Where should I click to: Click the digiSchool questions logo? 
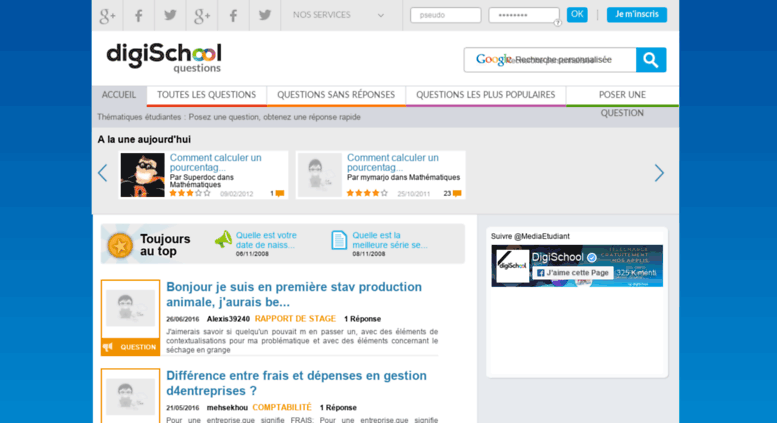click(x=164, y=58)
